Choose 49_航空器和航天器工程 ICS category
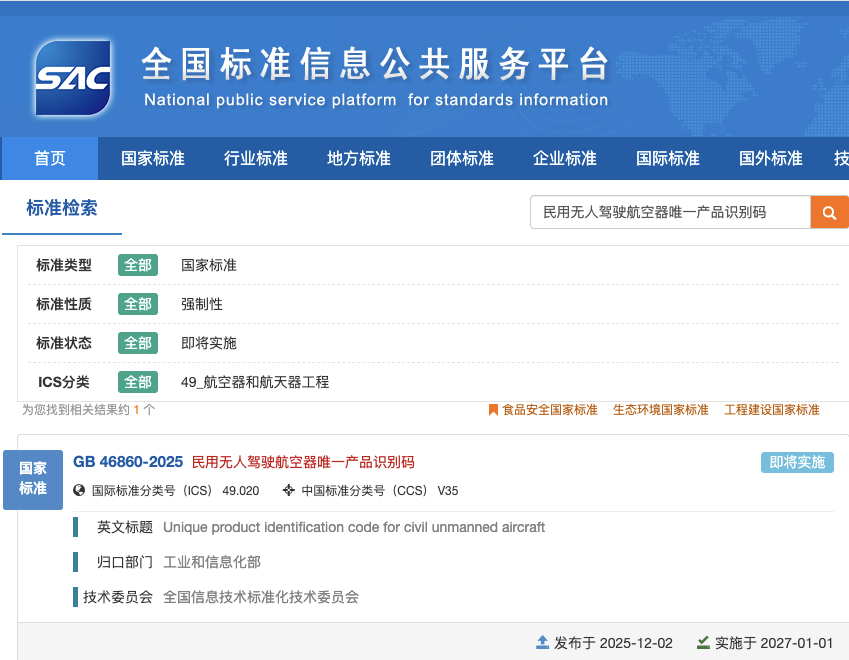The image size is (849, 660). point(254,382)
